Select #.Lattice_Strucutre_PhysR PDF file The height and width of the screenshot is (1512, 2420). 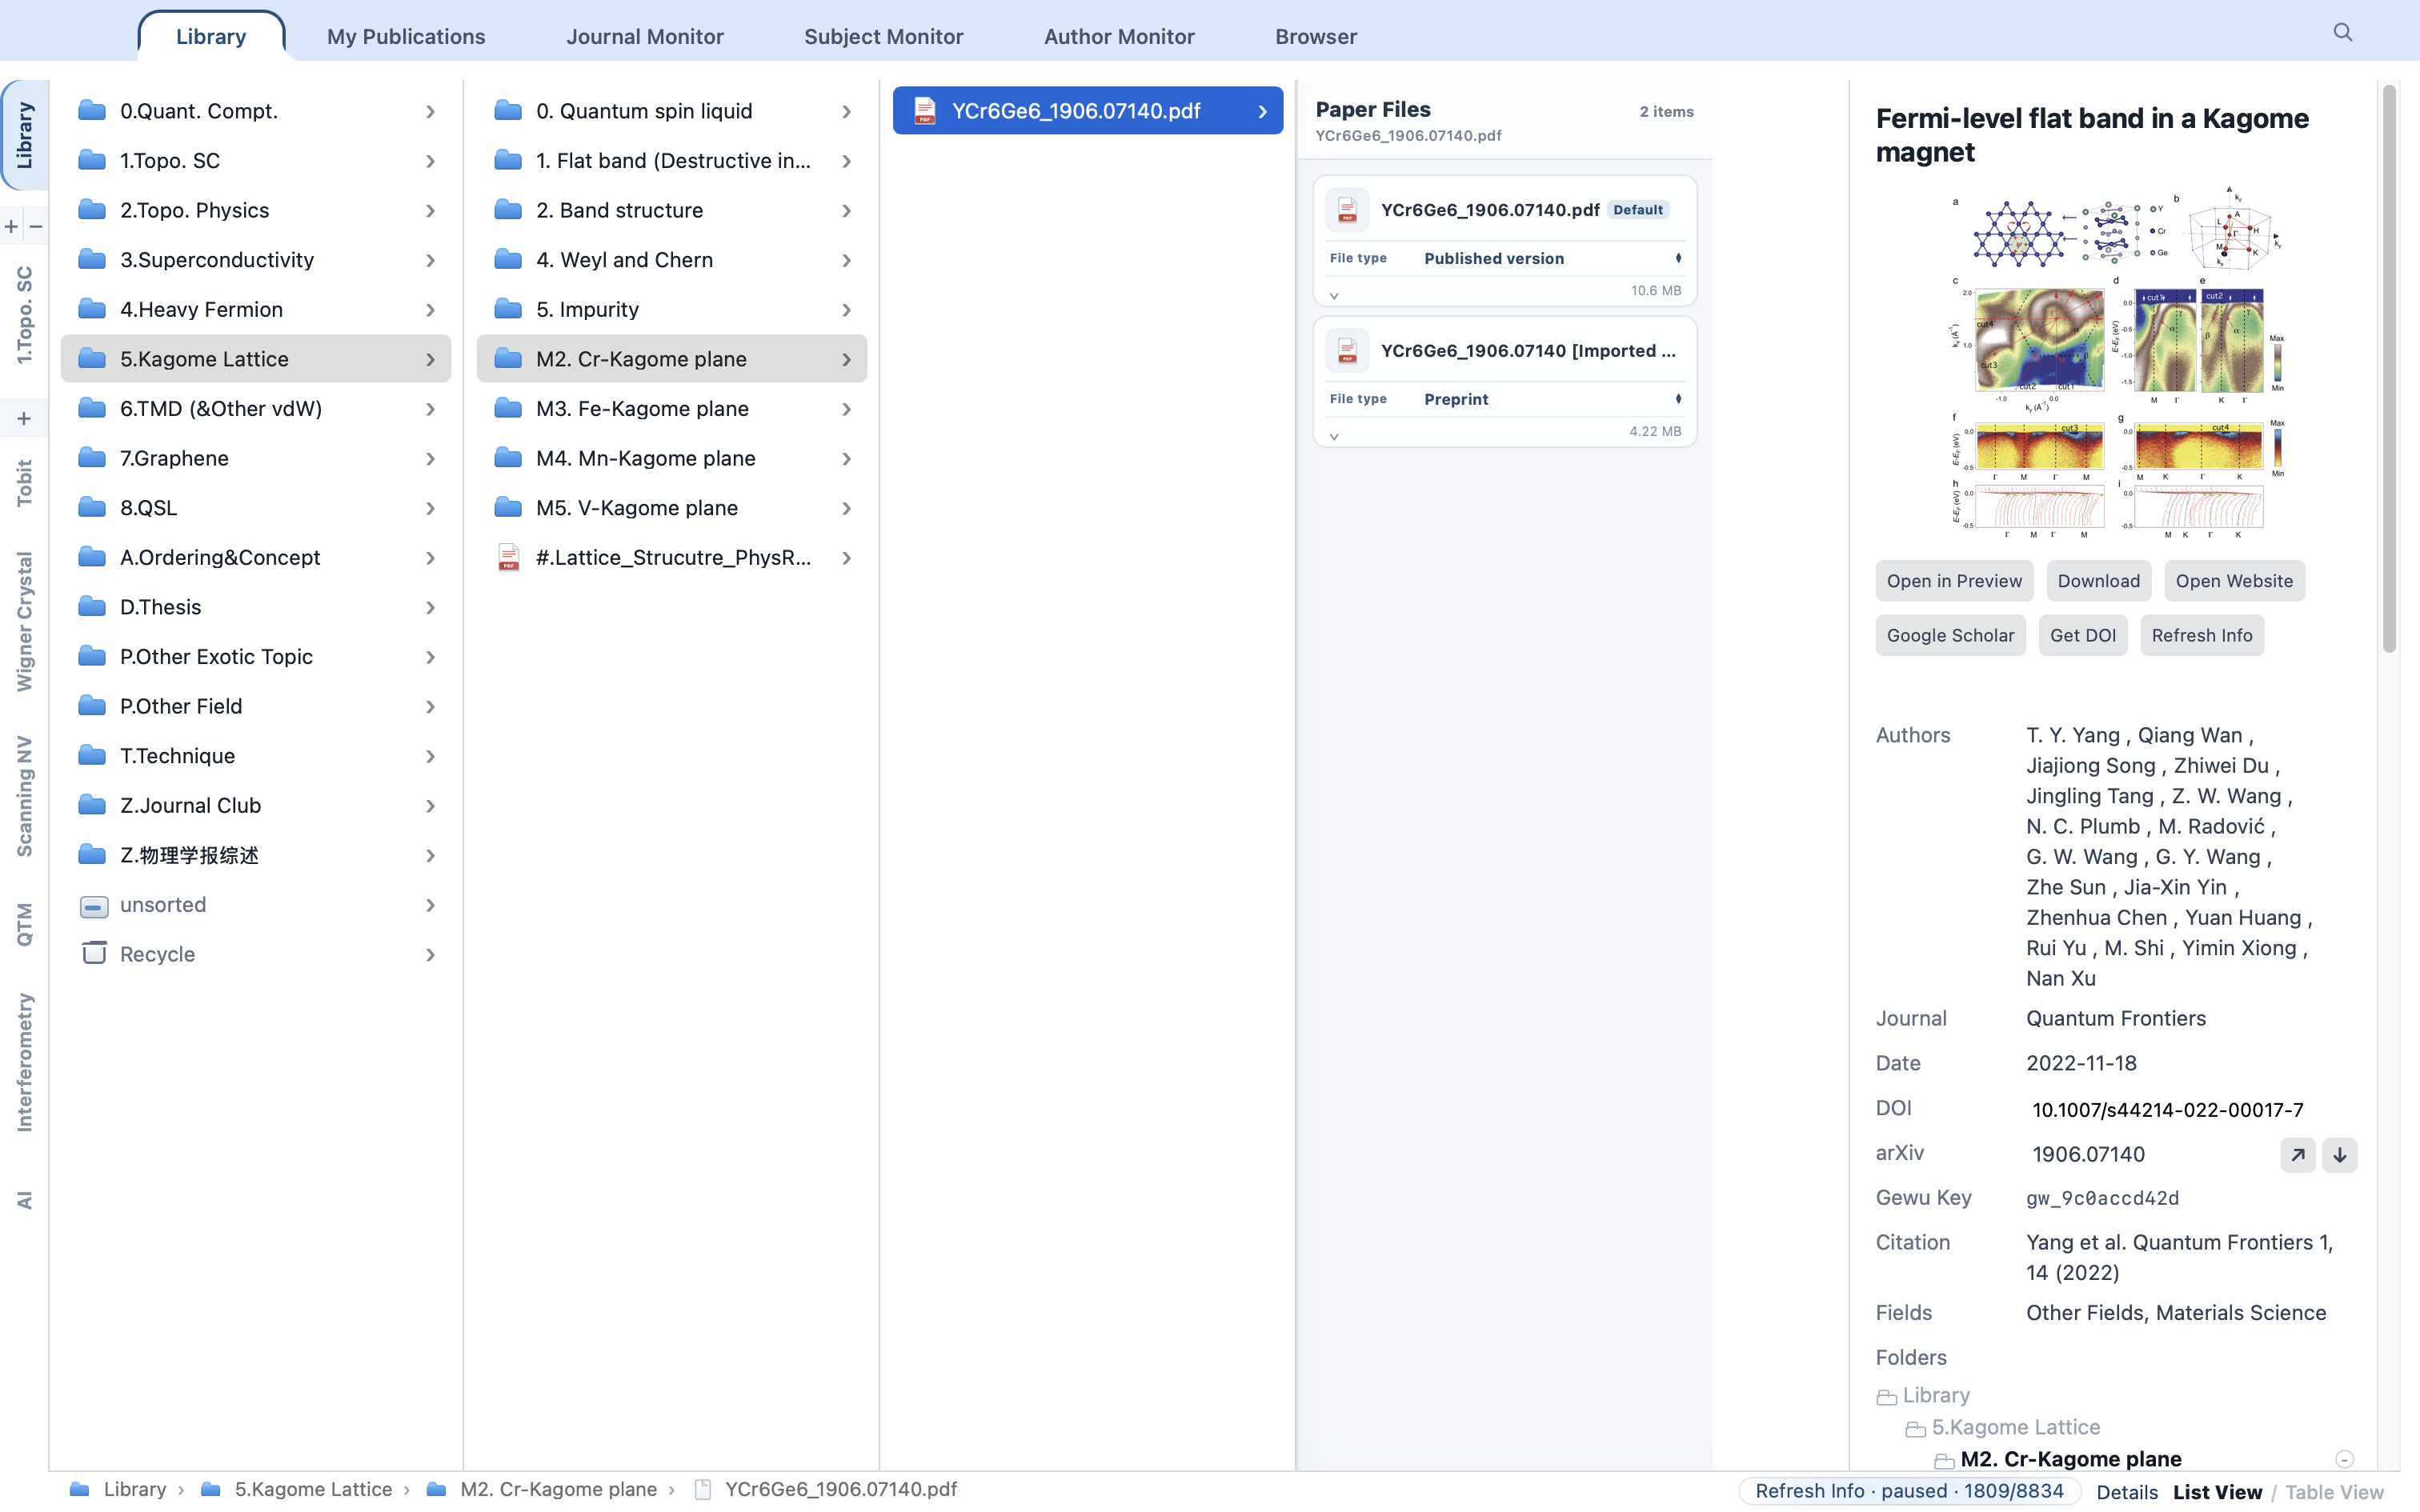[x=672, y=558]
